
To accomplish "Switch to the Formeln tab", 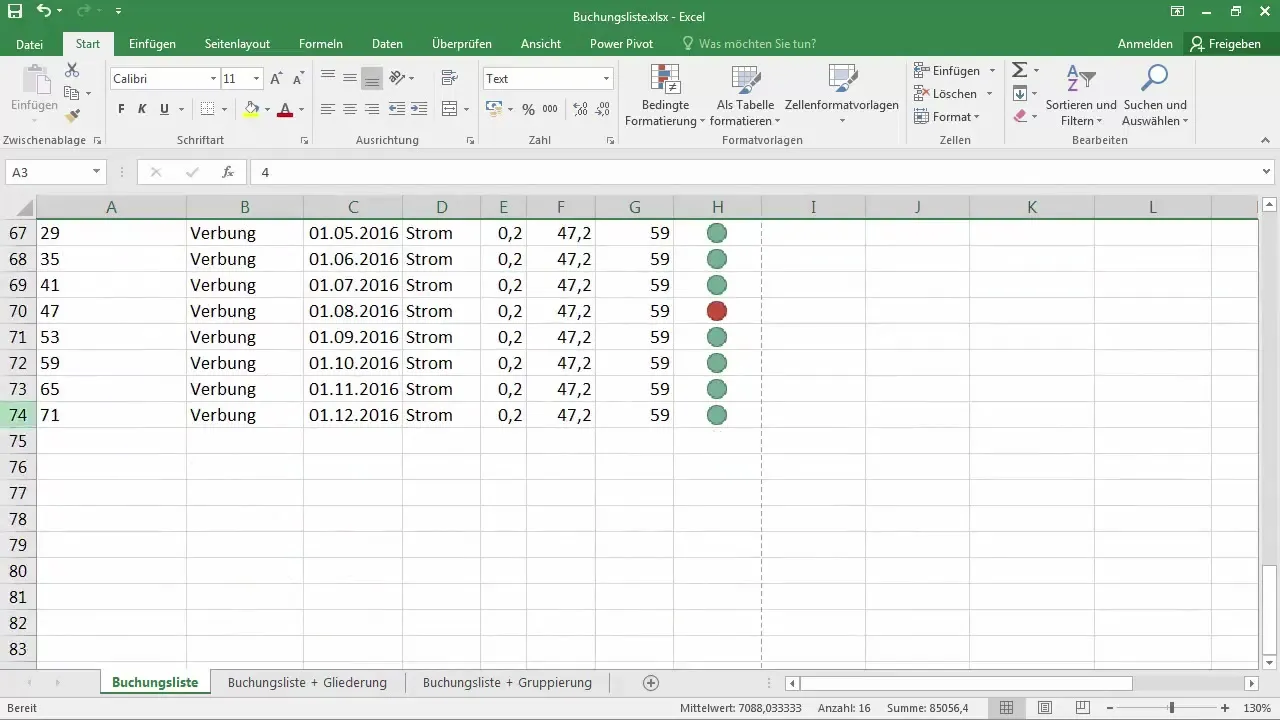I will point(321,44).
